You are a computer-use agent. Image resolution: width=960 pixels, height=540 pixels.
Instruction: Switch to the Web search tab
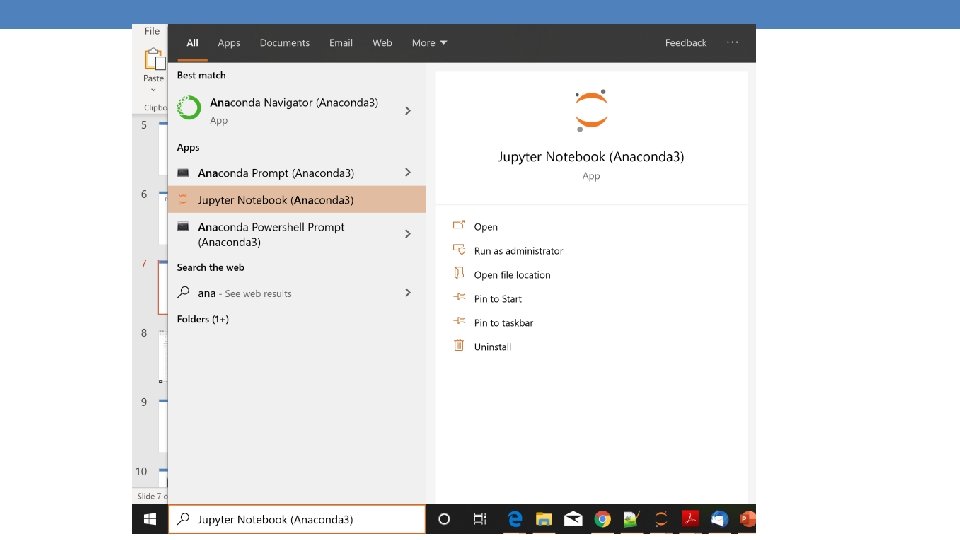[382, 43]
